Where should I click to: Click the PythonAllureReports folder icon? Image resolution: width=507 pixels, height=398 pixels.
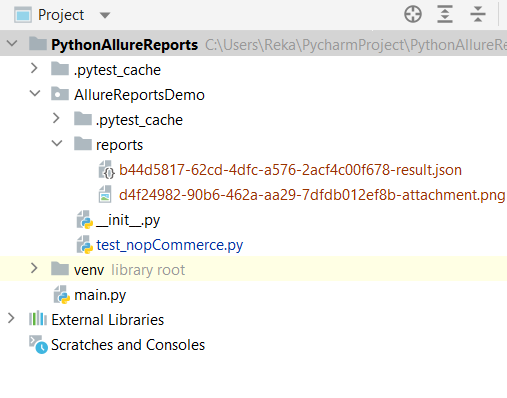click(x=38, y=43)
